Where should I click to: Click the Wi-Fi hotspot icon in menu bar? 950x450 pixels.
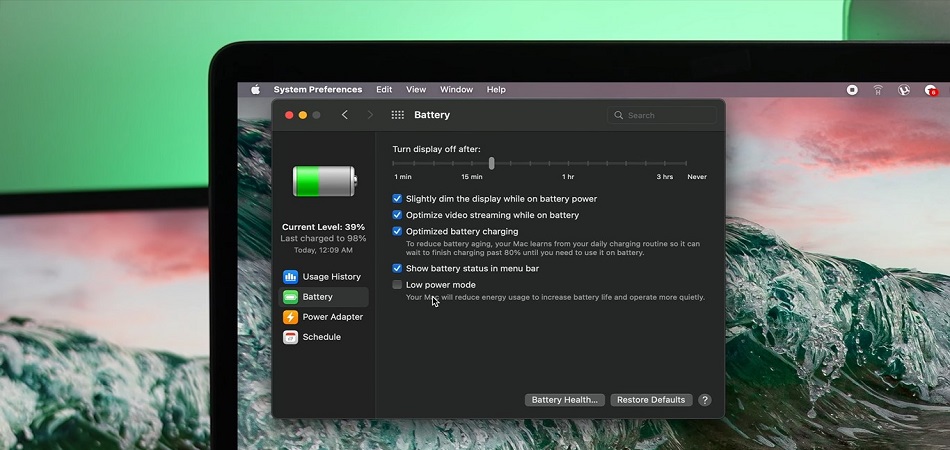(878, 90)
